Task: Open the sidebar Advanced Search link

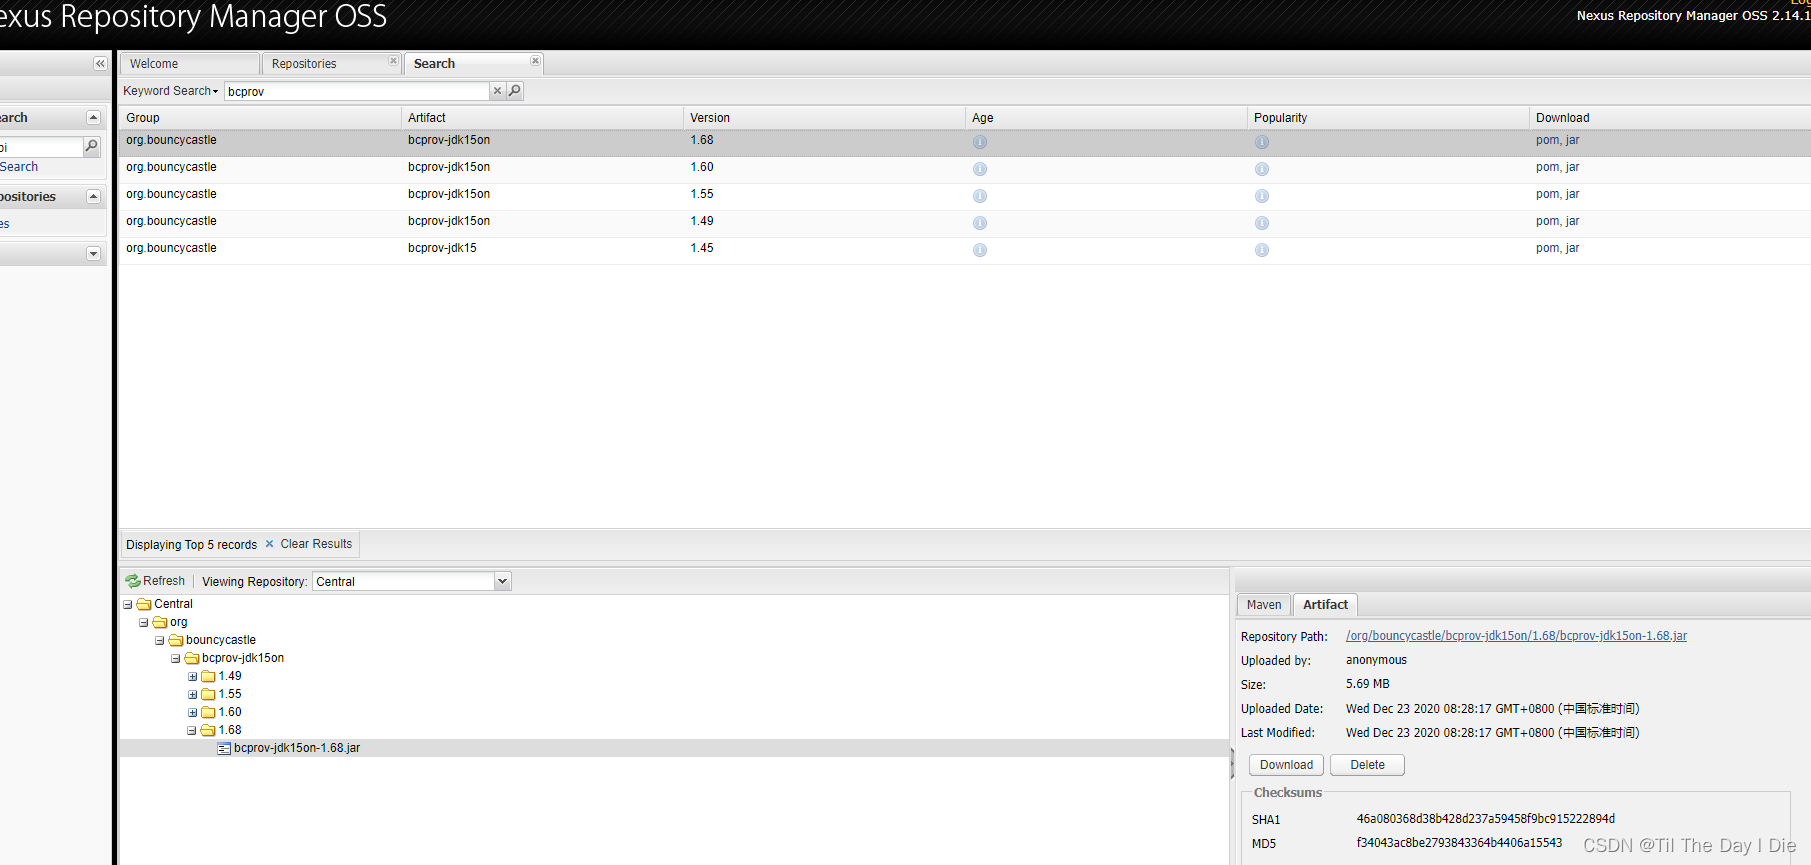Action: (x=19, y=167)
